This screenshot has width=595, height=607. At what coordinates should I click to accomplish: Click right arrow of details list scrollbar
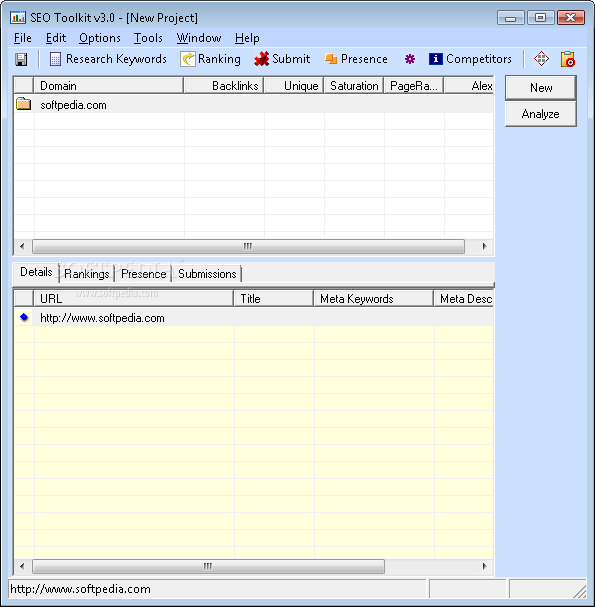click(484, 566)
